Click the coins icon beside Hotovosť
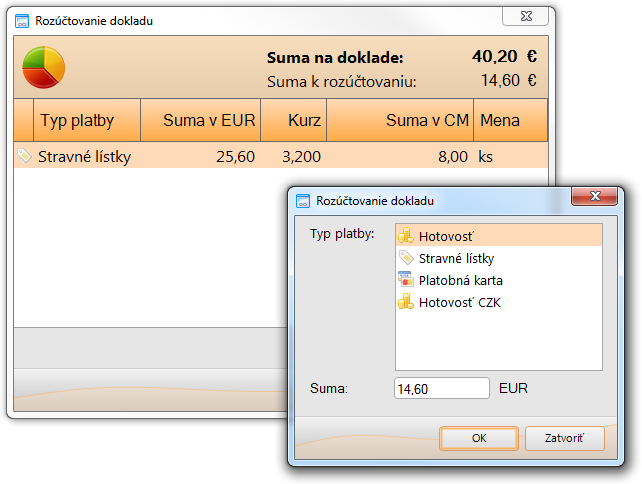The width and height of the screenshot is (642, 484). coord(406,236)
